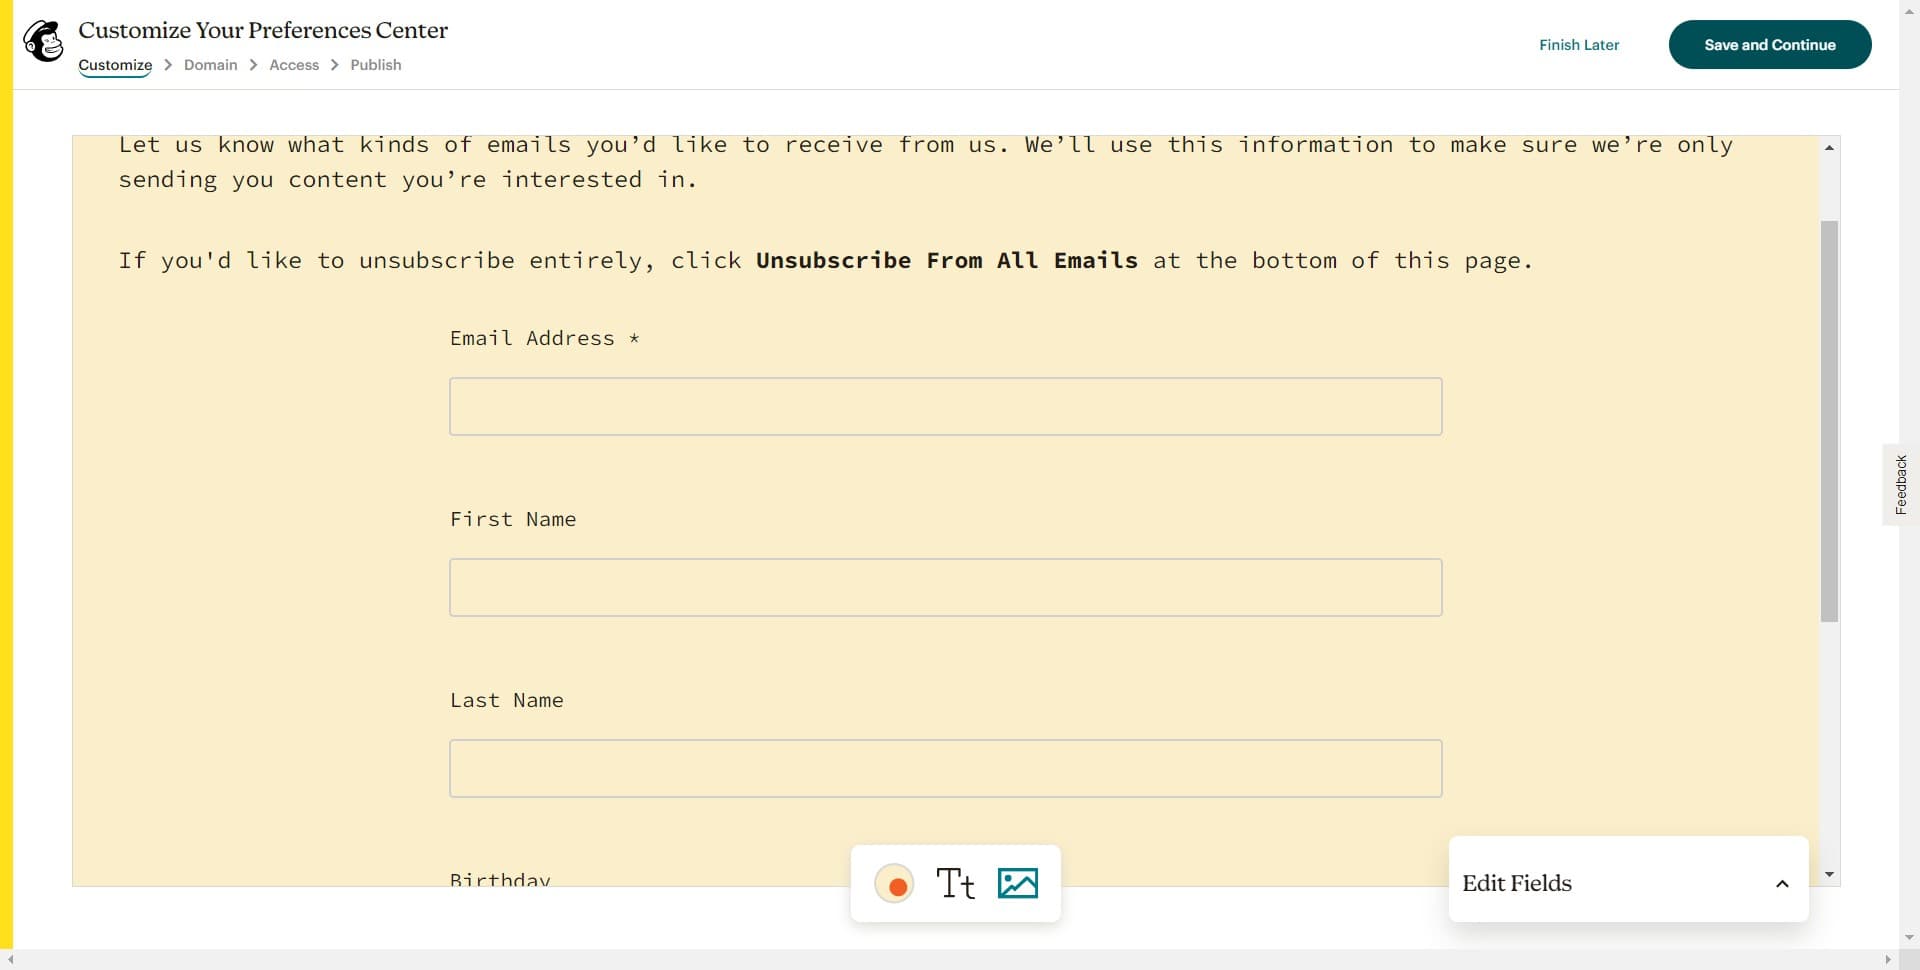This screenshot has height=970, width=1920.
Task: Switch to the Access step
Action: pos(294,65)
